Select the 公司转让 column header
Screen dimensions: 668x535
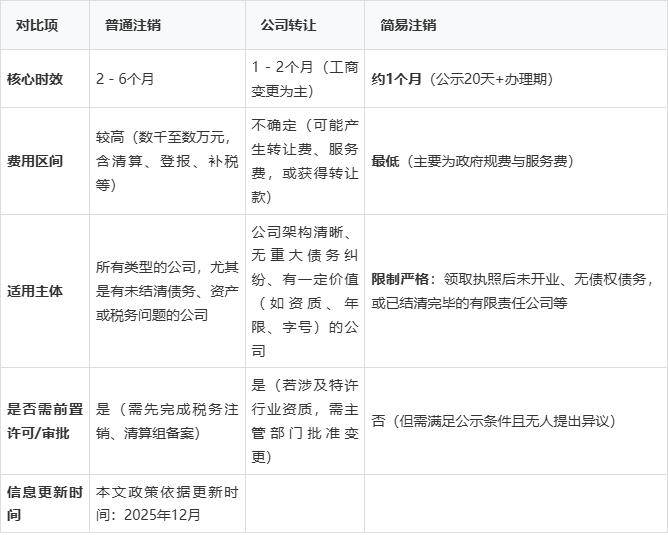tap(305, 25)
